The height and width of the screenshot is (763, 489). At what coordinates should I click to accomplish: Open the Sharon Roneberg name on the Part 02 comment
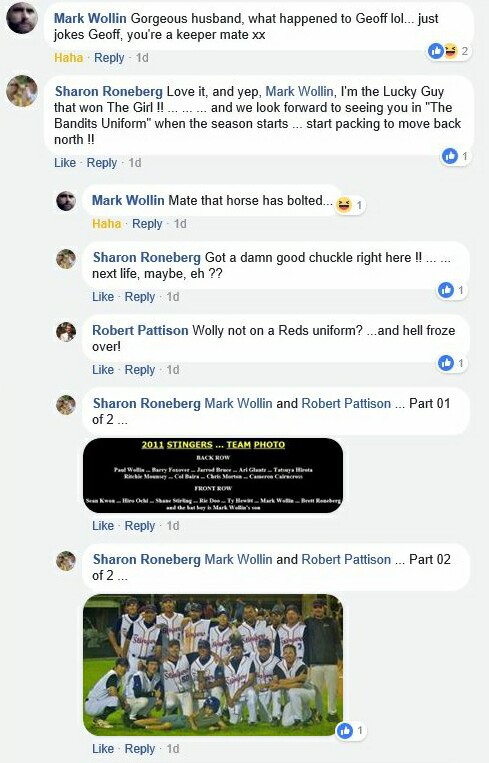pyautogui.click(x=146, y=560)
